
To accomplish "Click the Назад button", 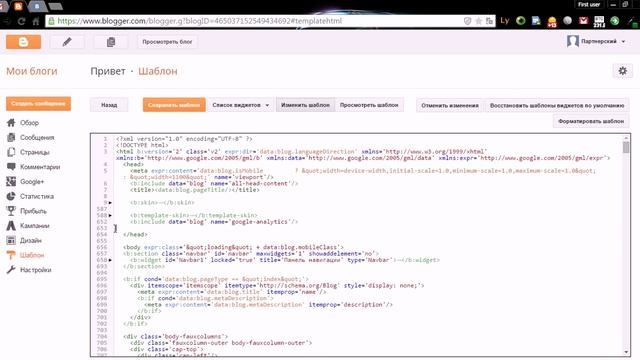I will click(x=109, y=105).
